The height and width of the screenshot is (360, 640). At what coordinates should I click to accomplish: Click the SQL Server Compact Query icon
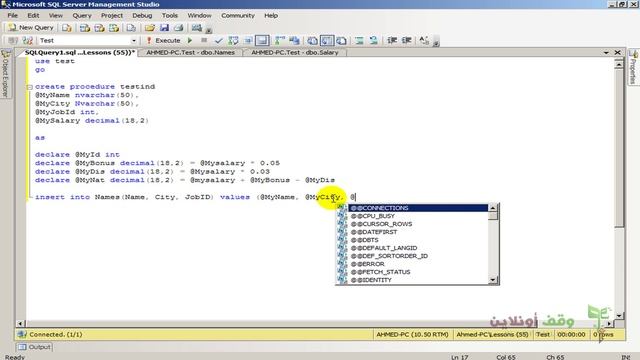coord(131,28)
